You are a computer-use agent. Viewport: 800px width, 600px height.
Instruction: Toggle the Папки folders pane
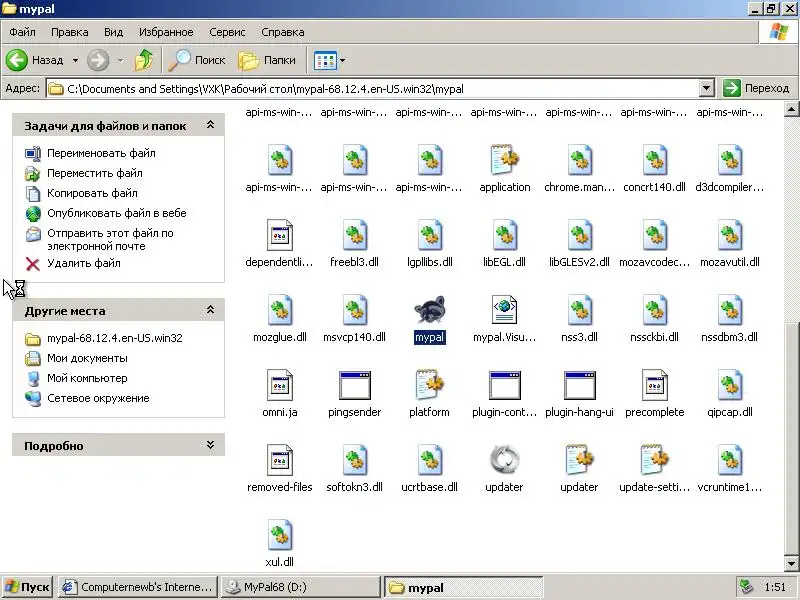tap(267, 60)
